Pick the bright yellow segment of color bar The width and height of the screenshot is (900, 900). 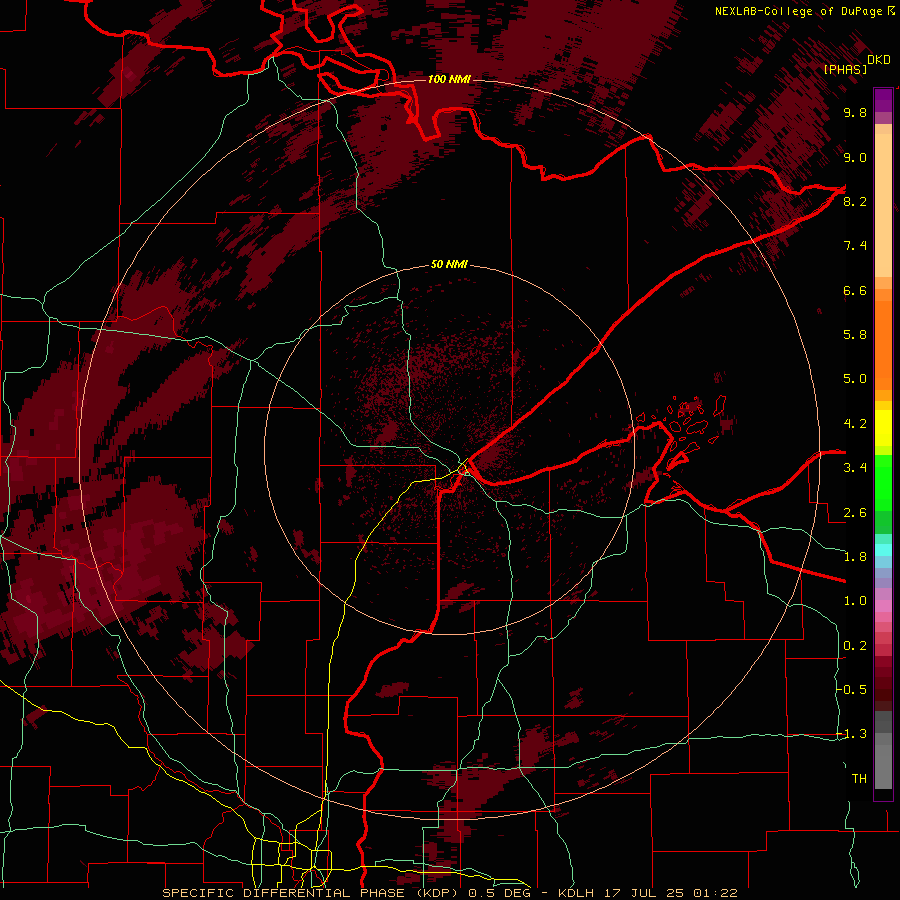click(883, 428)
